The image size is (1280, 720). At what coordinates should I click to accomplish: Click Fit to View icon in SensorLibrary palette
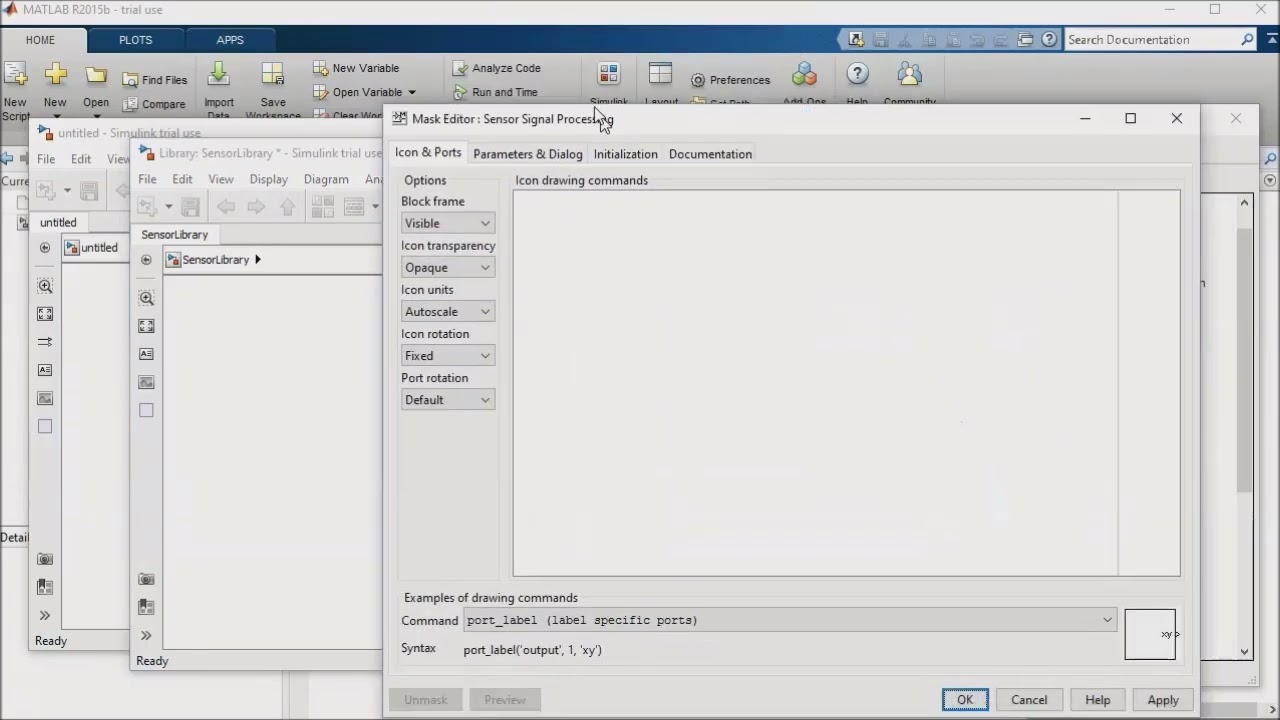click(146, 326)
